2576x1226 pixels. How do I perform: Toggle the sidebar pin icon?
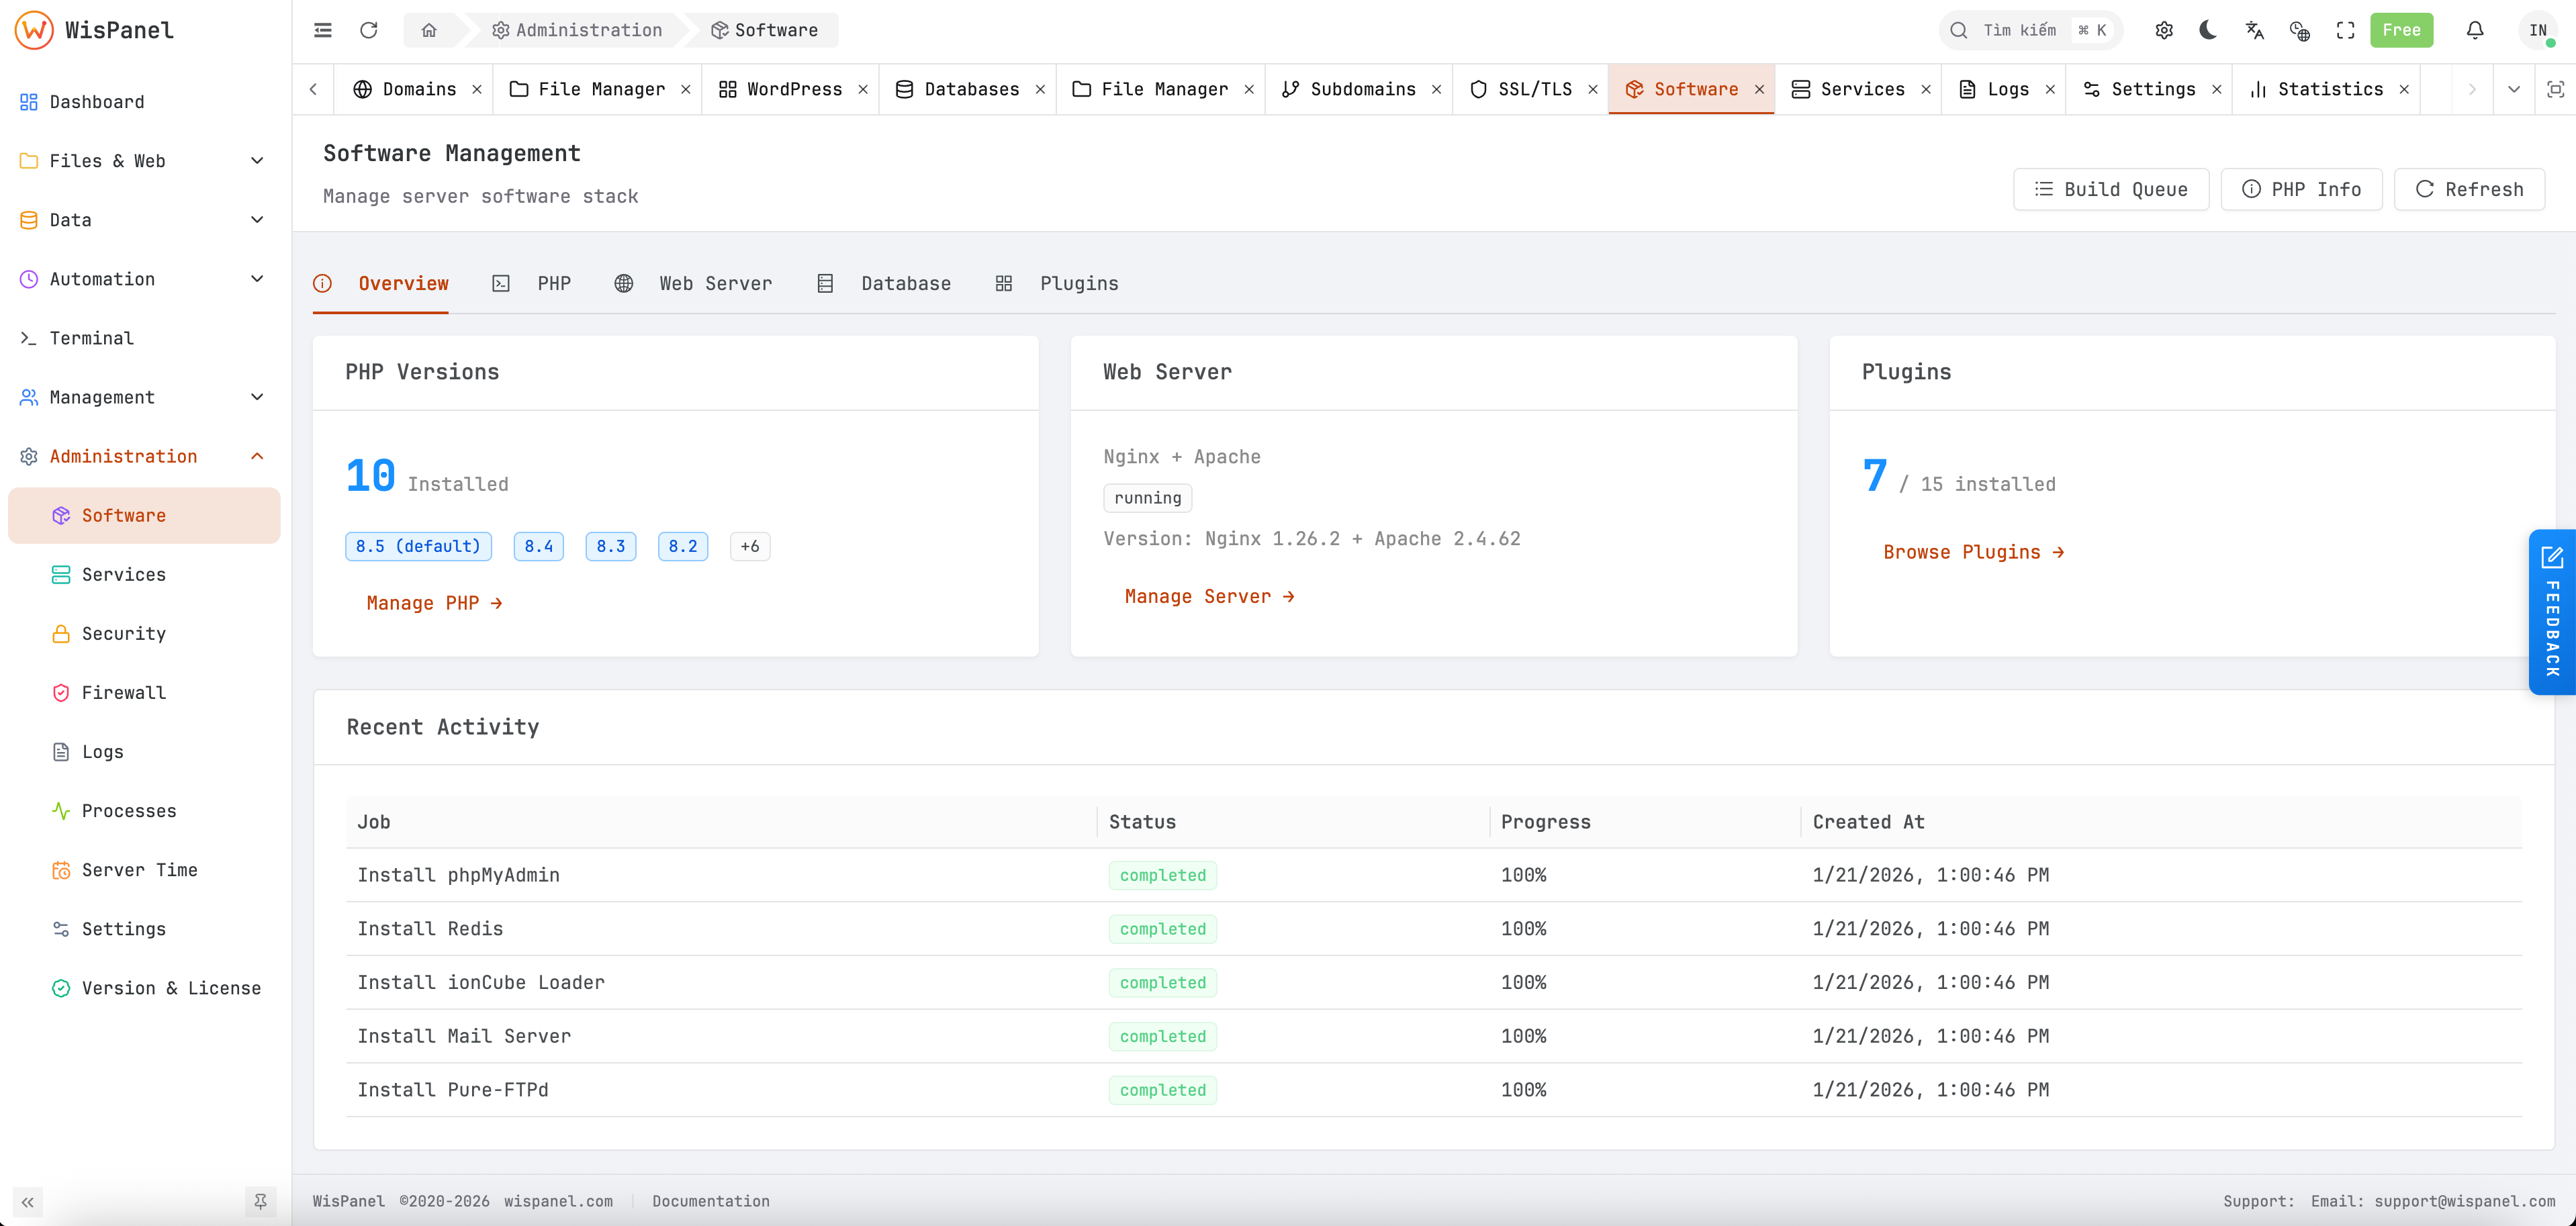[x=260, y=1201]
